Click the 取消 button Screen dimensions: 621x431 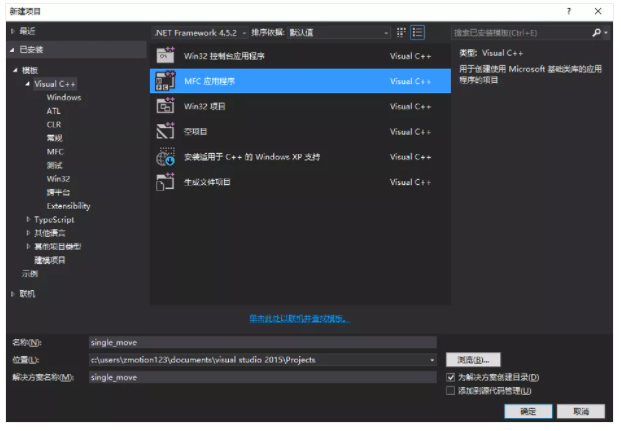tap(581, 411)
